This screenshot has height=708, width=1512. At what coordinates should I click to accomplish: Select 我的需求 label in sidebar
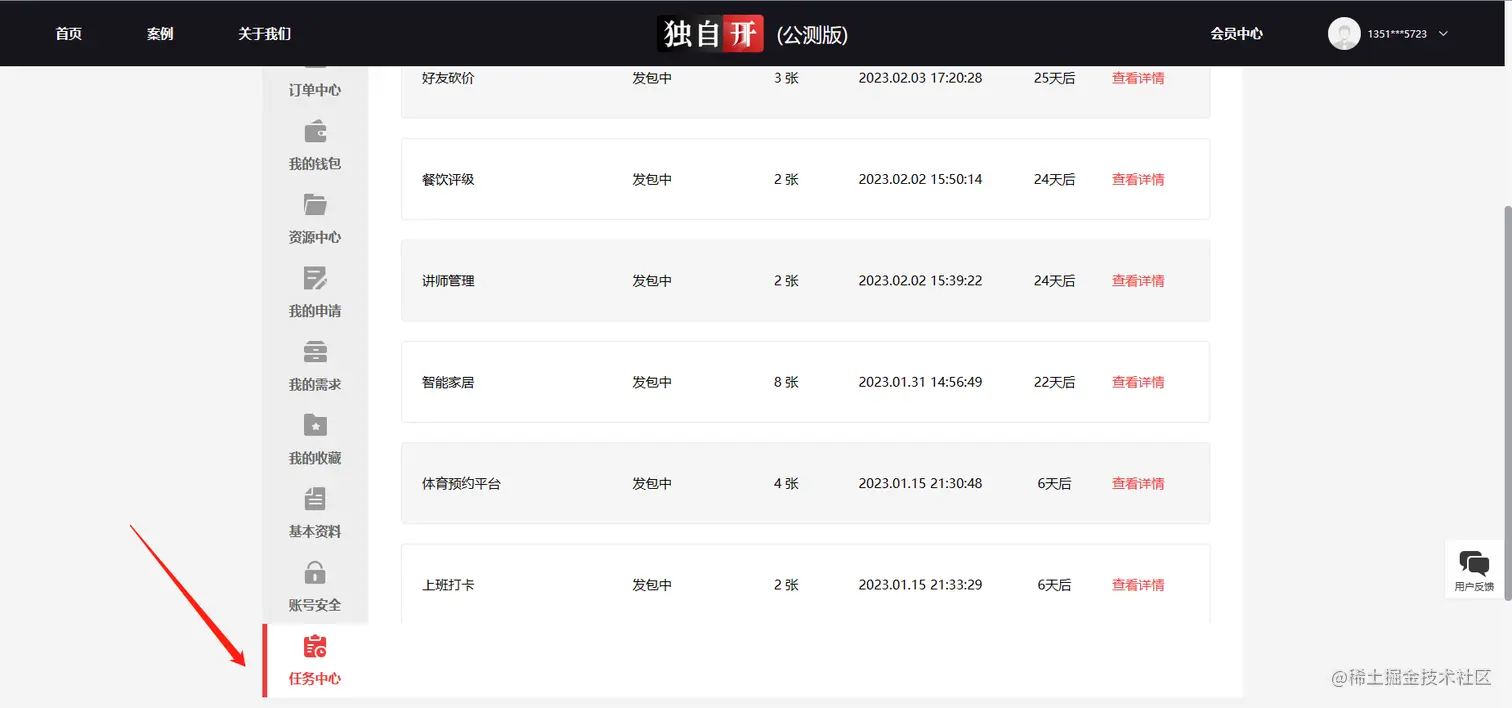(315, 384)
